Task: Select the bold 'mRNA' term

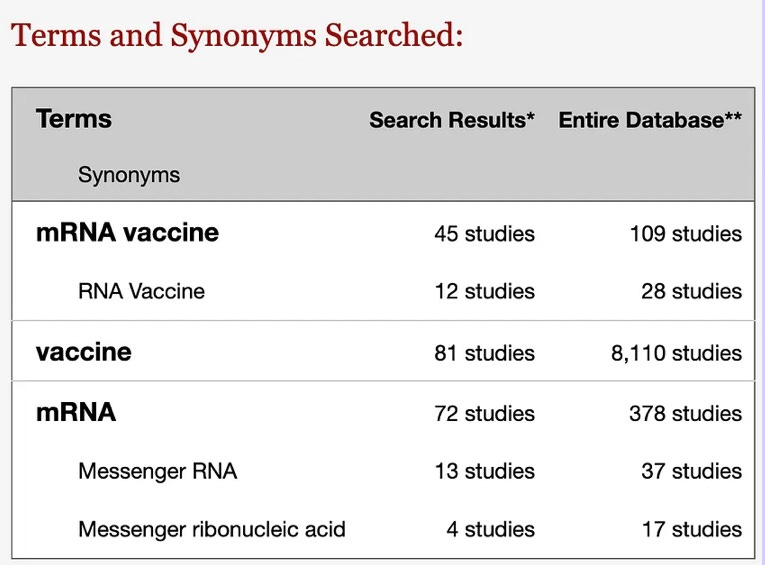Action: pyautogui.click(x=76, y=412)
